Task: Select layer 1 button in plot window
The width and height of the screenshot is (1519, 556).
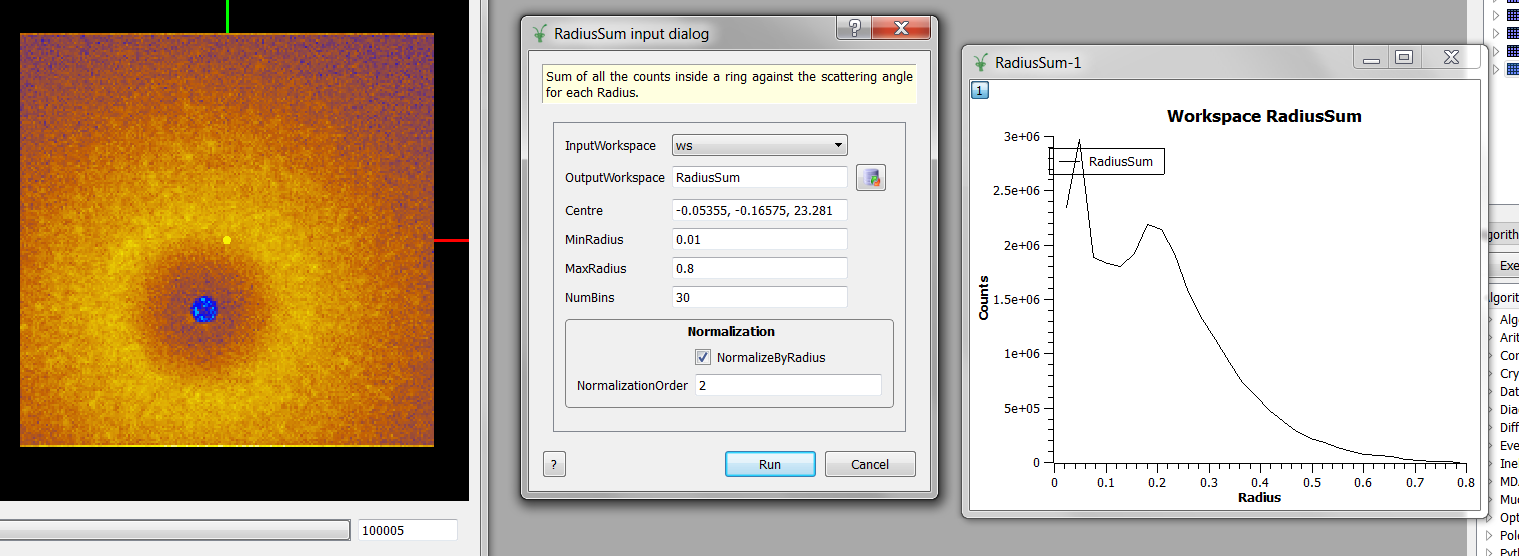Action: 981,90
